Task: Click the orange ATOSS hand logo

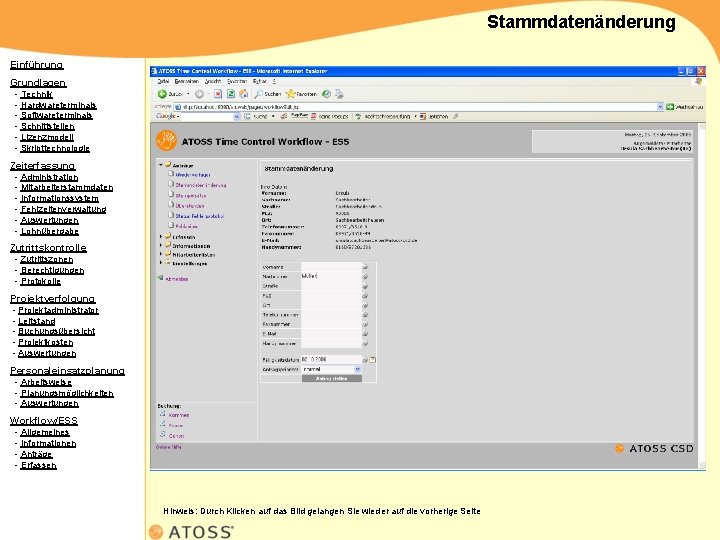Action: pyautogui.click(x=166, y=141)
